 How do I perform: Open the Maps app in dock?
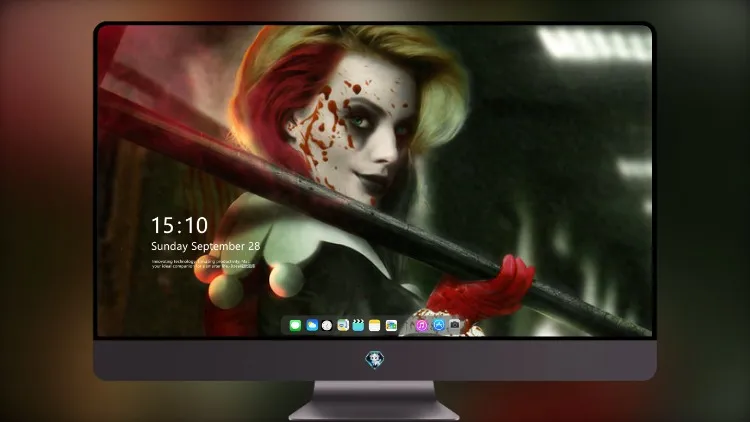343,326
